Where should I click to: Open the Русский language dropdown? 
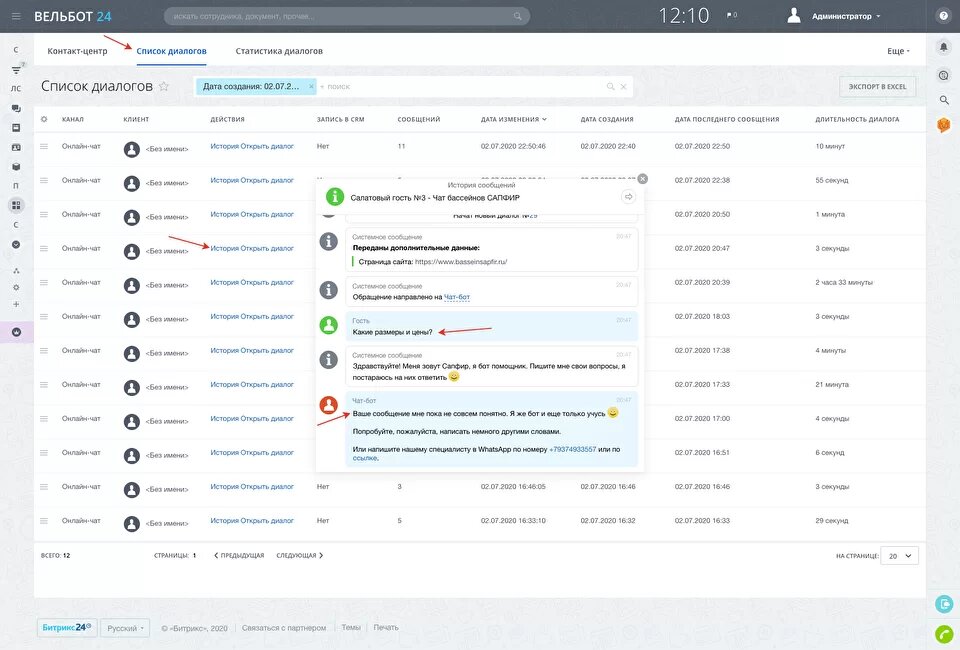pyautogui.click(x=125, y=628)
